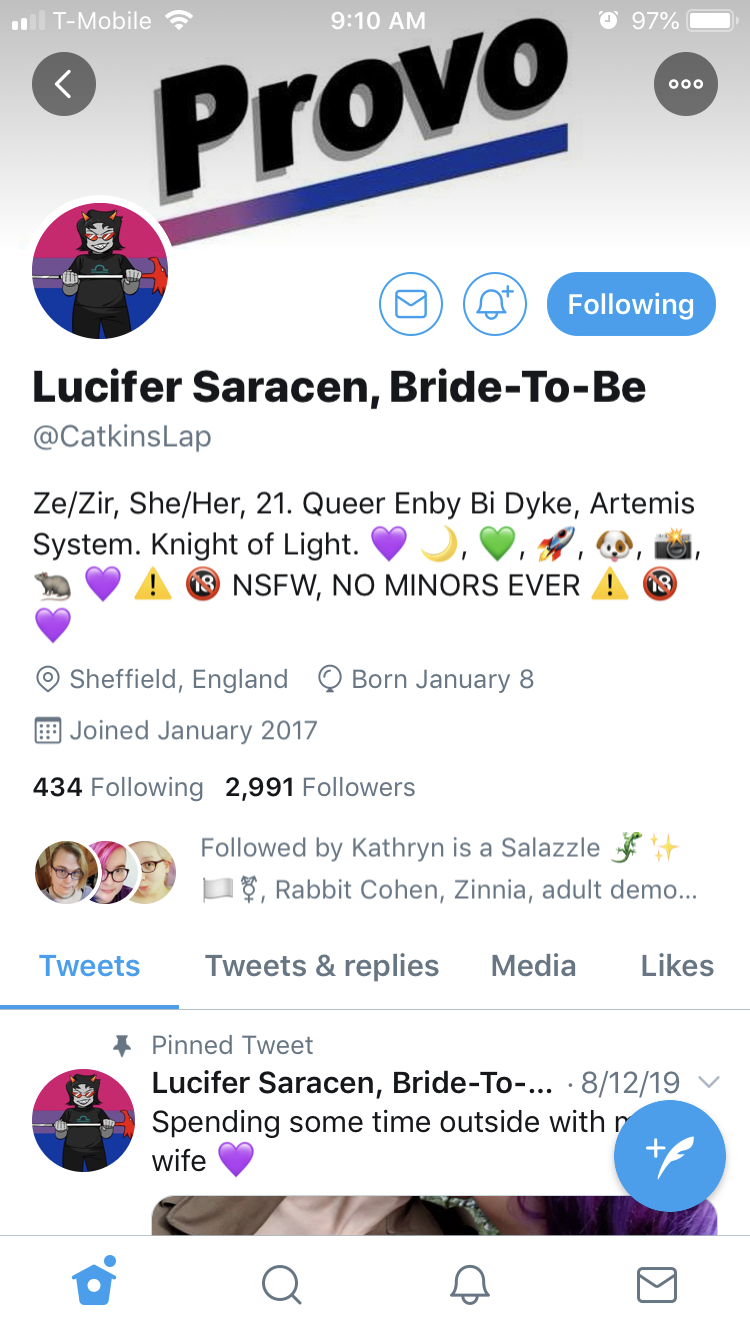The width and height of the screenshot is (750, 1334).
Task: View the 434 Following list
Action: pyautogui.click(x=118, y=788)
